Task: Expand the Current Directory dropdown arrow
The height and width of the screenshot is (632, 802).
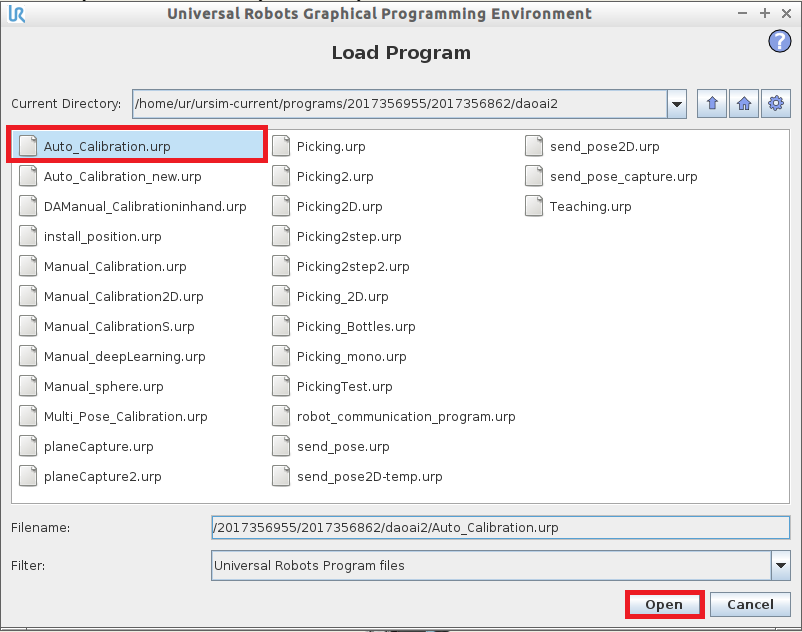Action: (677, 104)
